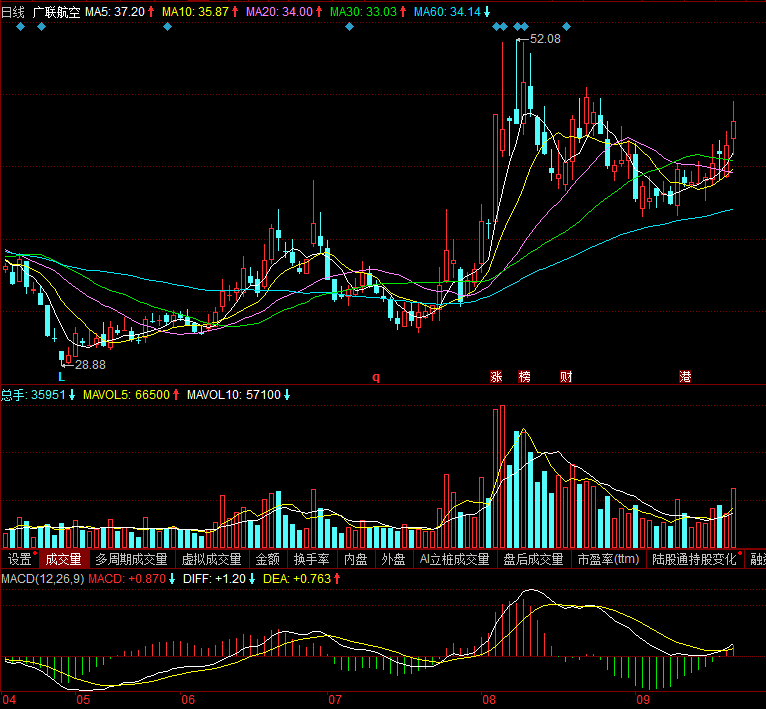Open the 陆股通持股变化 tab
Image resolution: width=766 pixels, height=709 pixels.
(x=693, y=559)
